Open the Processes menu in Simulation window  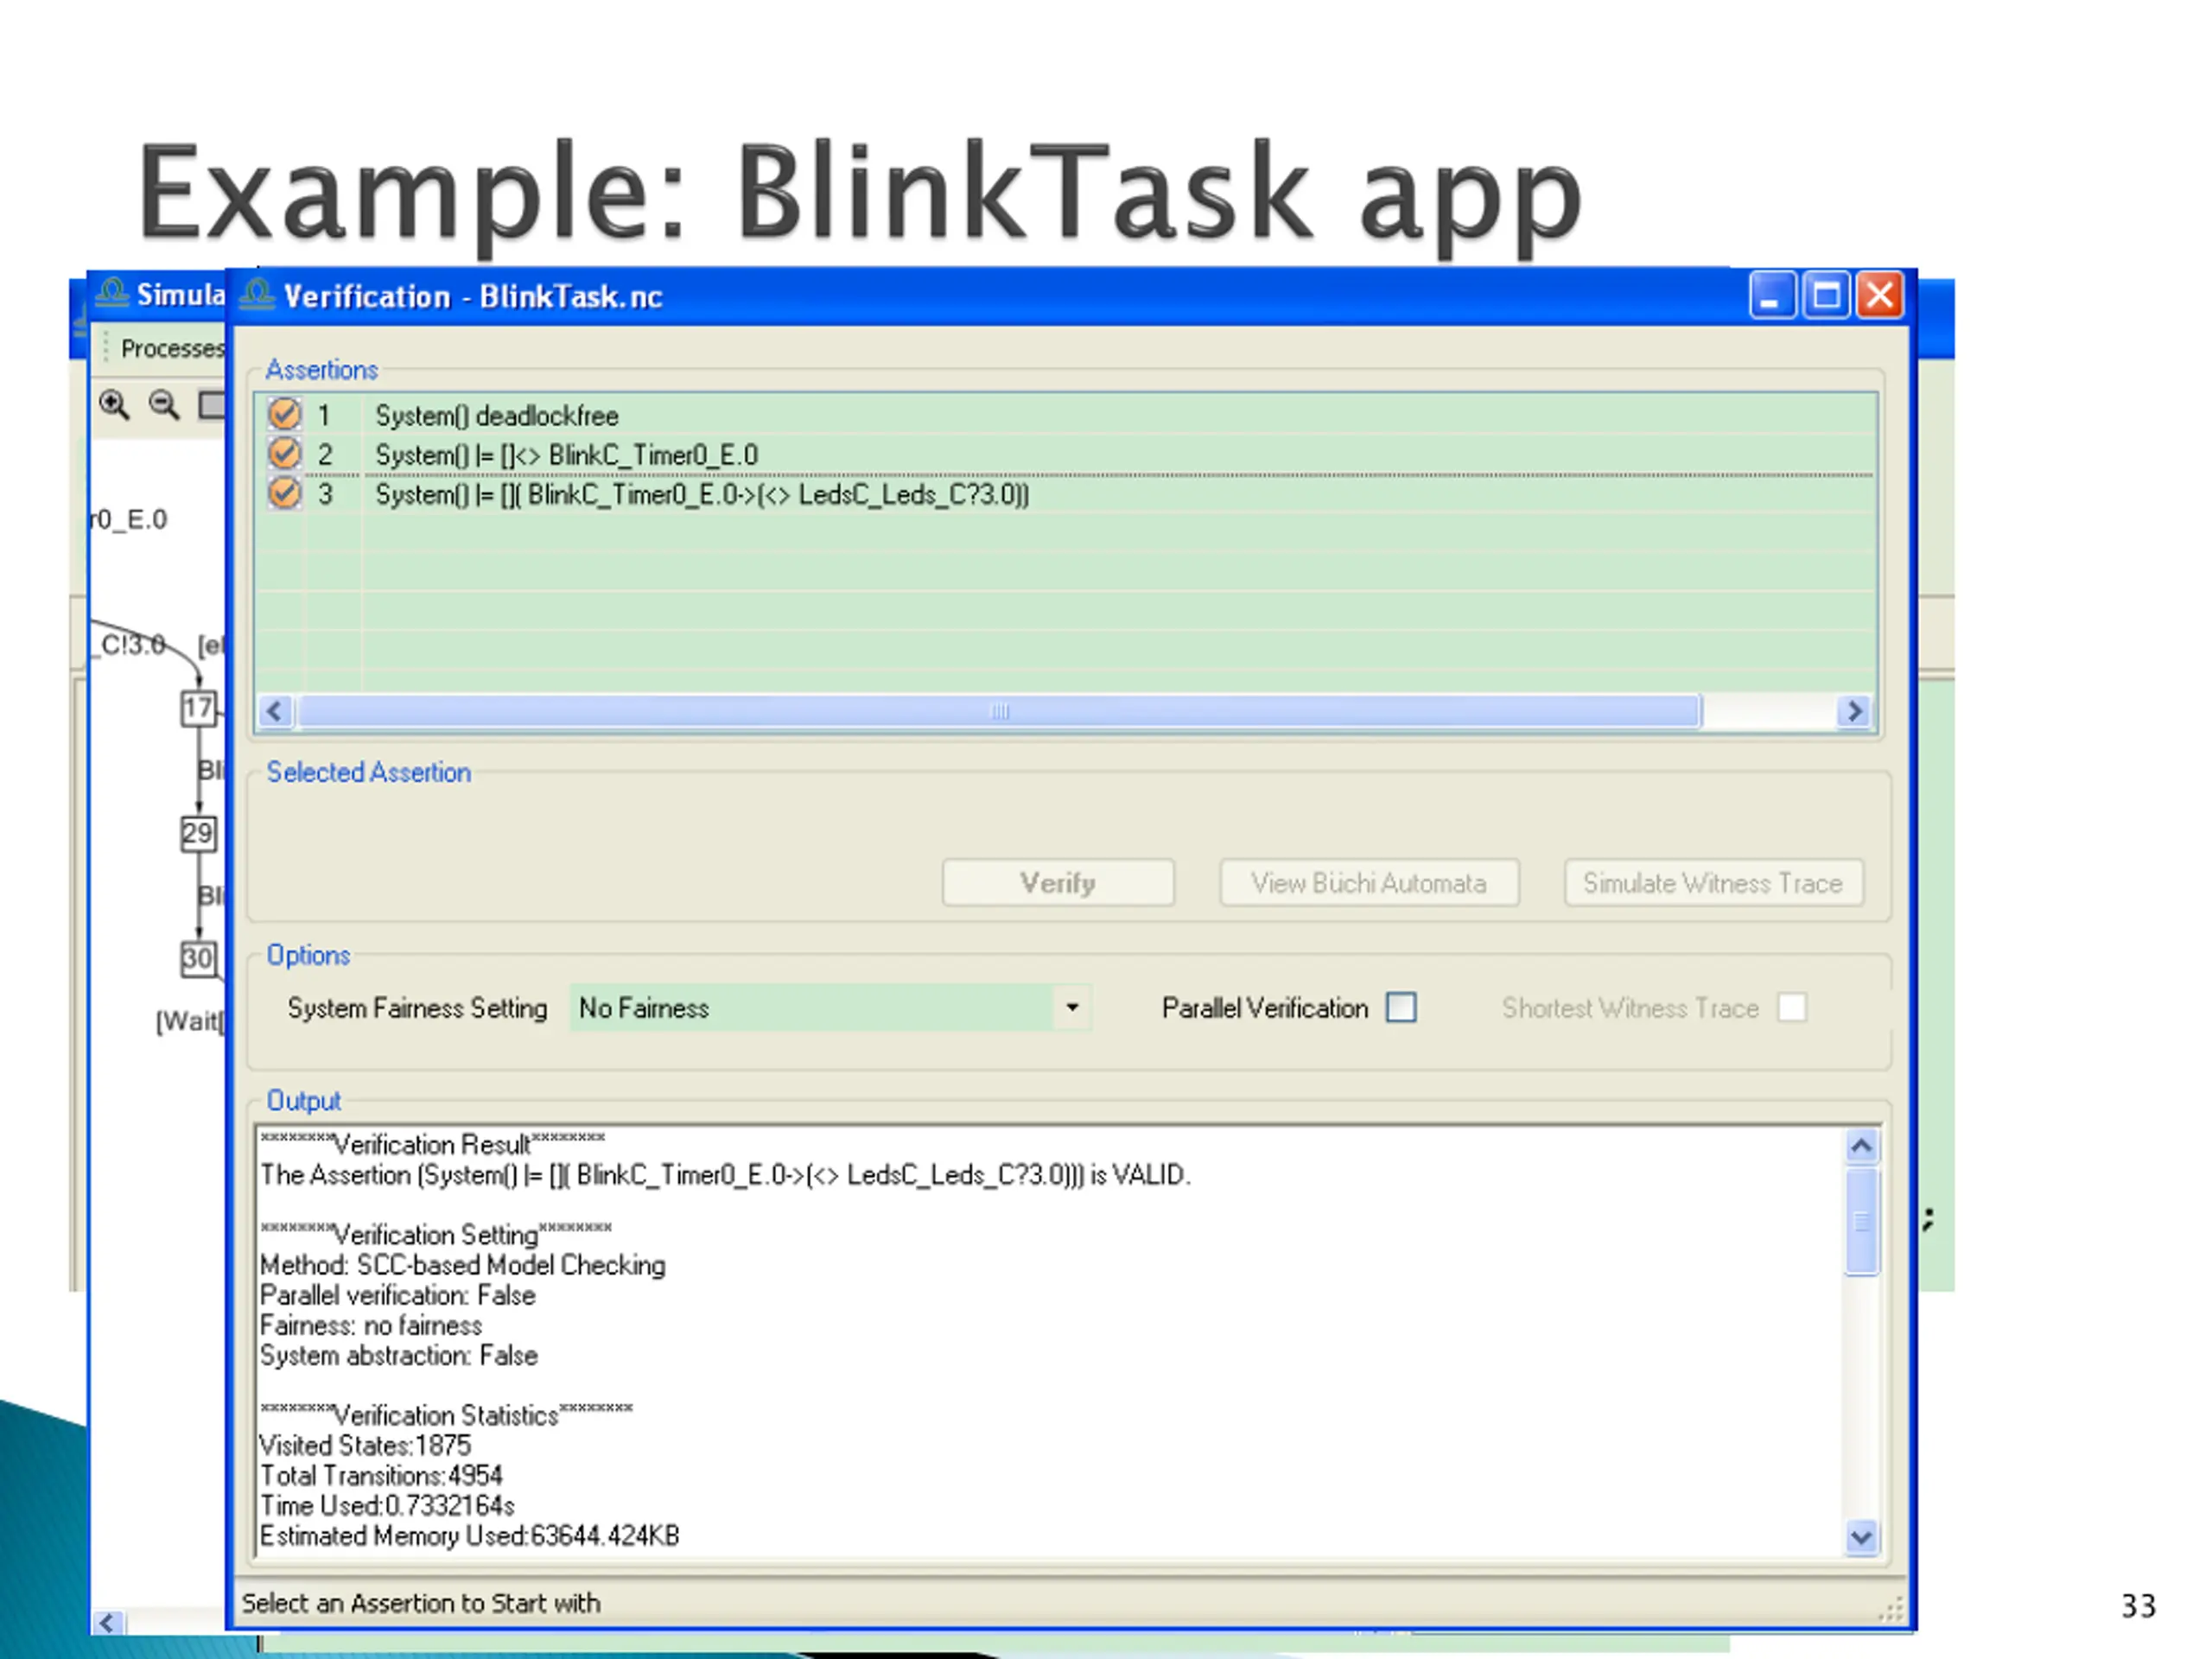pos(172,348)
